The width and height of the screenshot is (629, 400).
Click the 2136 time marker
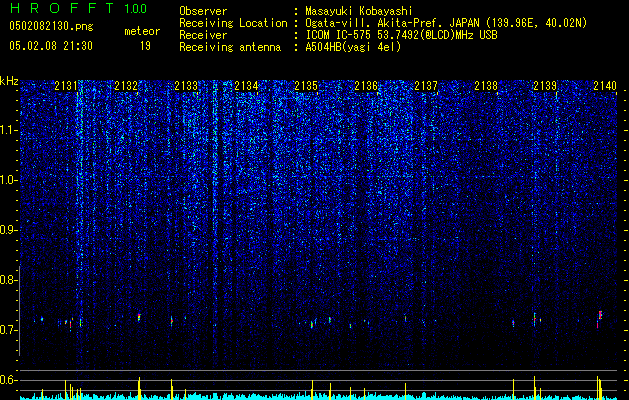click(366, 86)
